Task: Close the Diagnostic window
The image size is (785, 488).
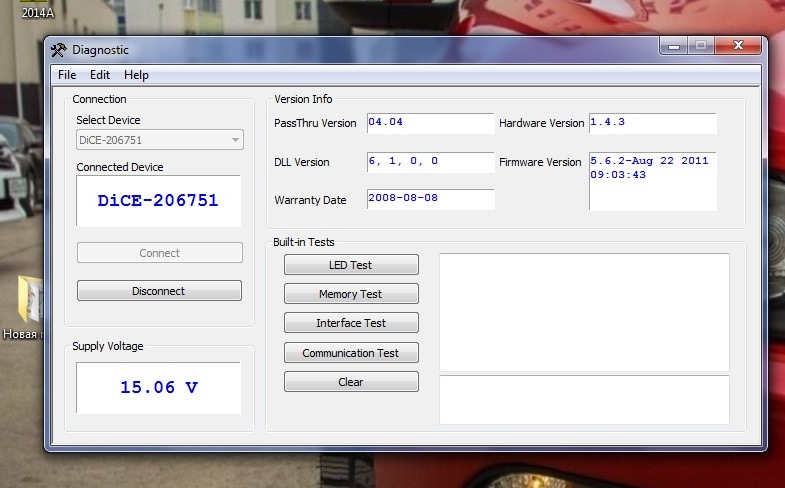Action: click(738, 46)
